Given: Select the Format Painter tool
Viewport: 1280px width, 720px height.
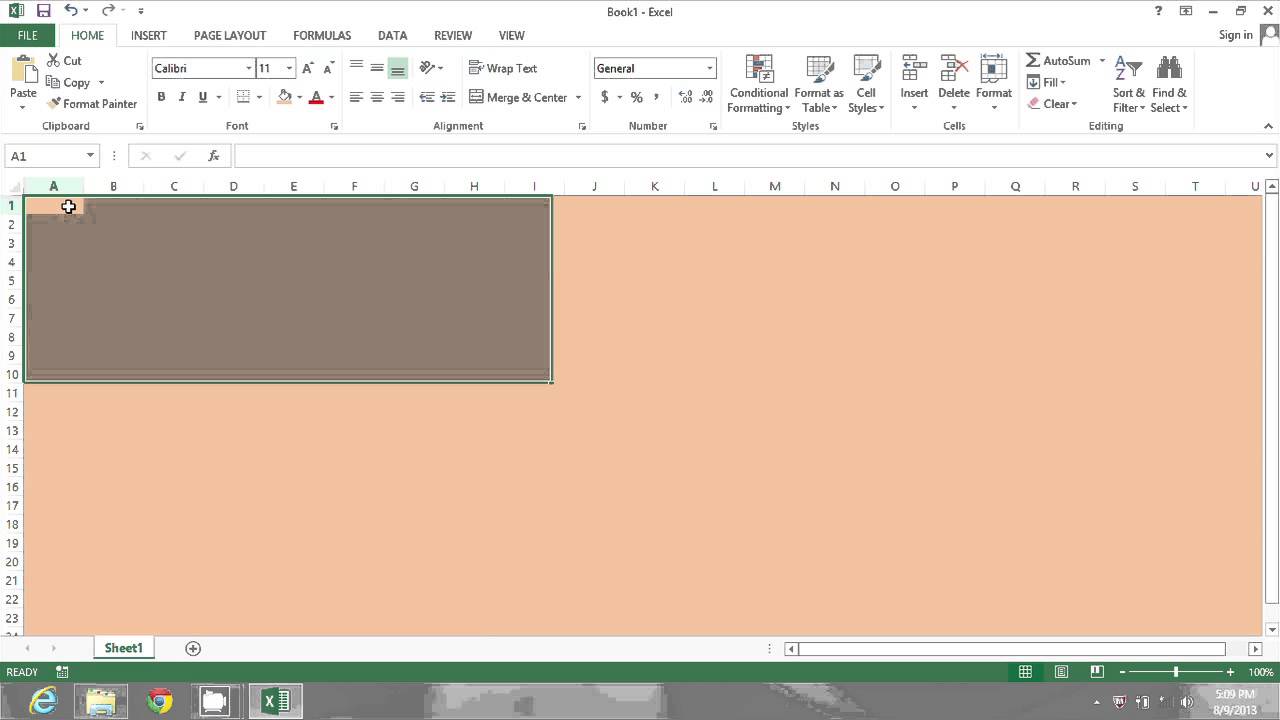Looking at the screenshot, I should [92, 103].
